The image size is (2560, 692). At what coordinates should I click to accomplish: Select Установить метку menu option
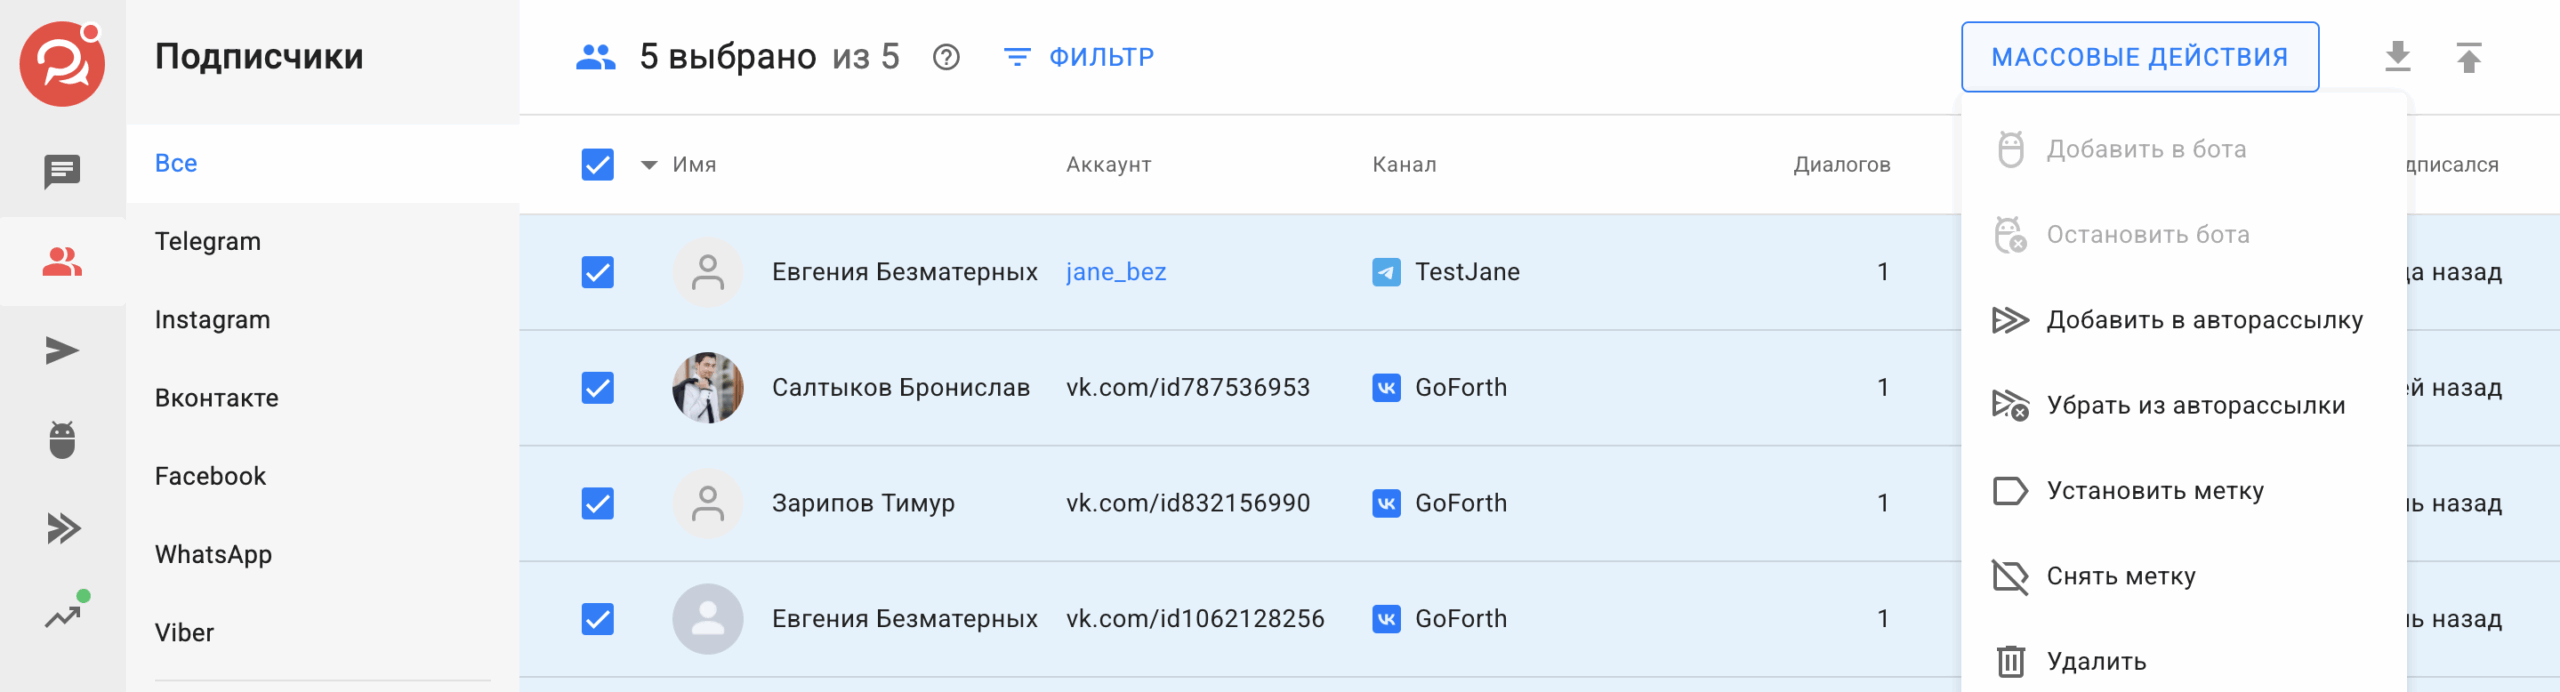coord(2154,491)
